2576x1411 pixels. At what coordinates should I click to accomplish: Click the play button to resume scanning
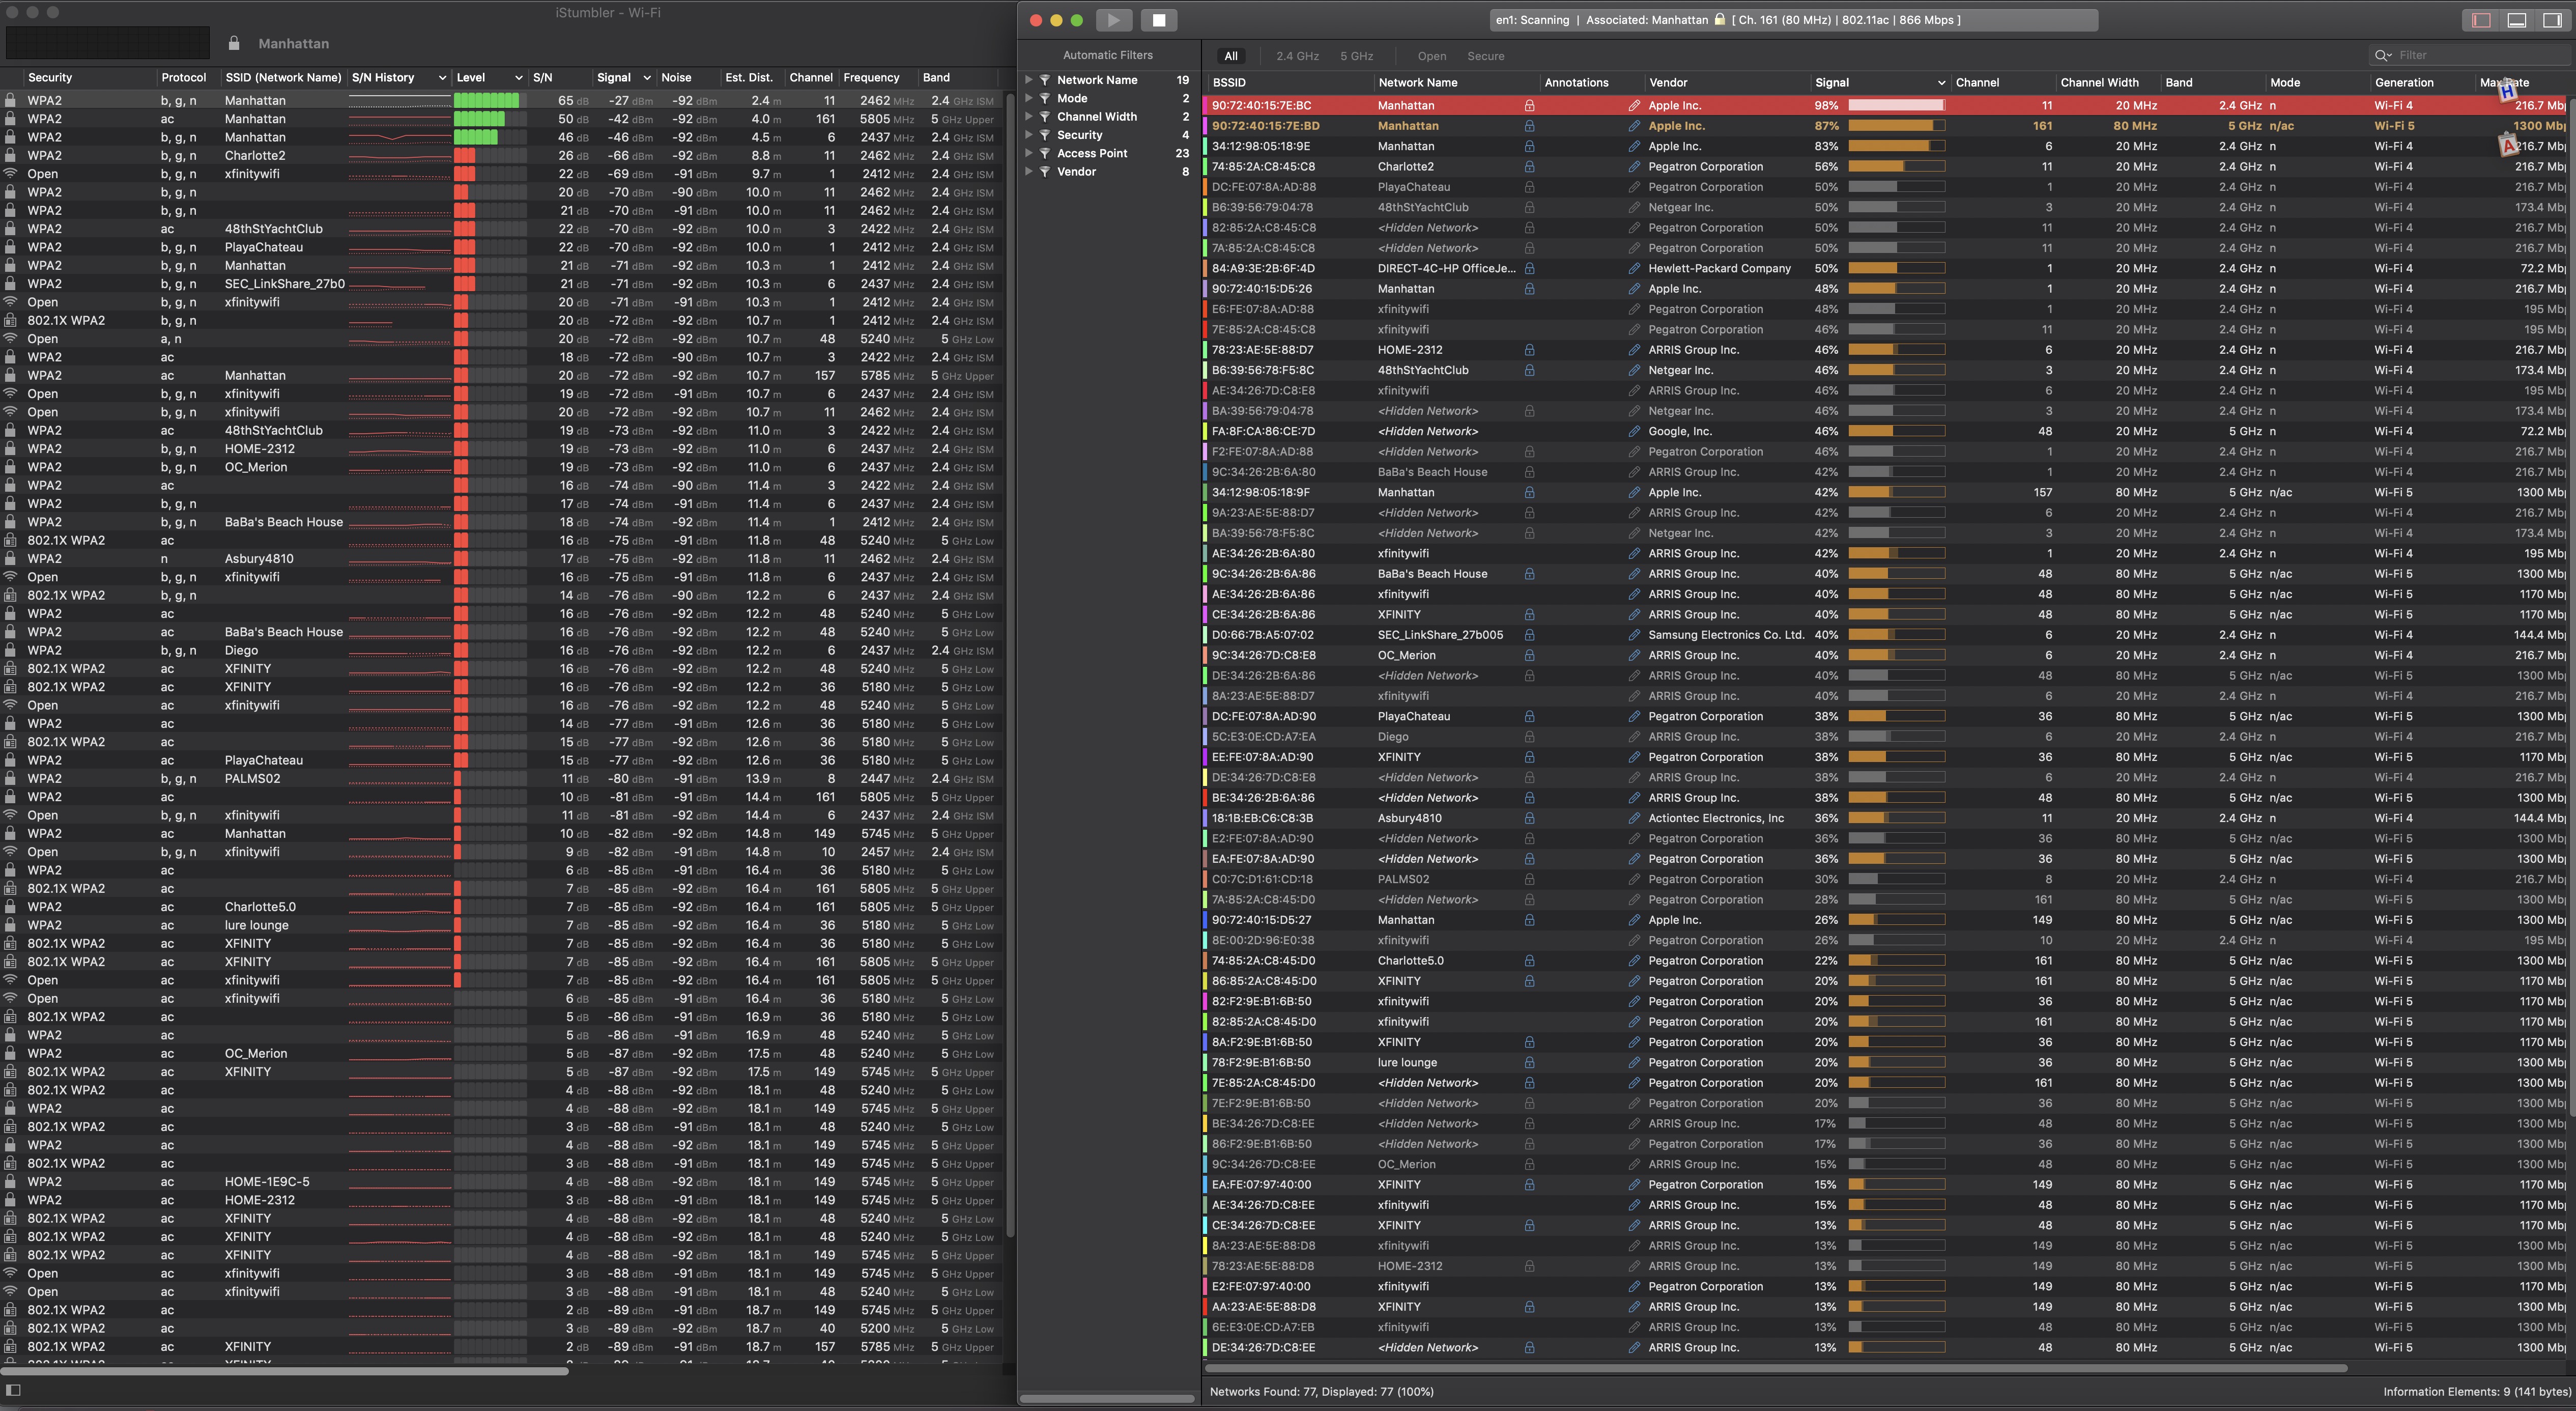[x=1113, y=20]
